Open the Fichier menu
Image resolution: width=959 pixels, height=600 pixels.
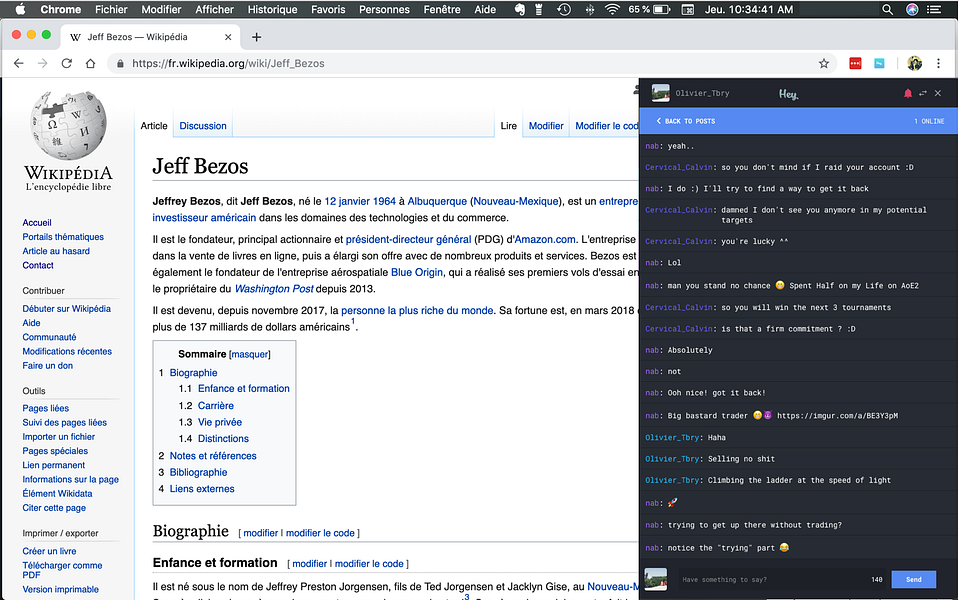(x=111, y=9)
